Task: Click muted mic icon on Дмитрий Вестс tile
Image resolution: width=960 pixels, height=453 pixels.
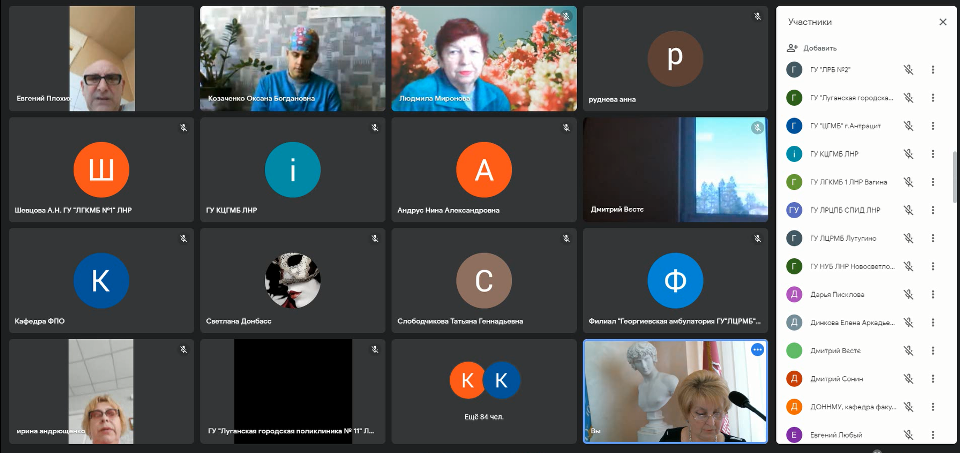Action: 757,127
